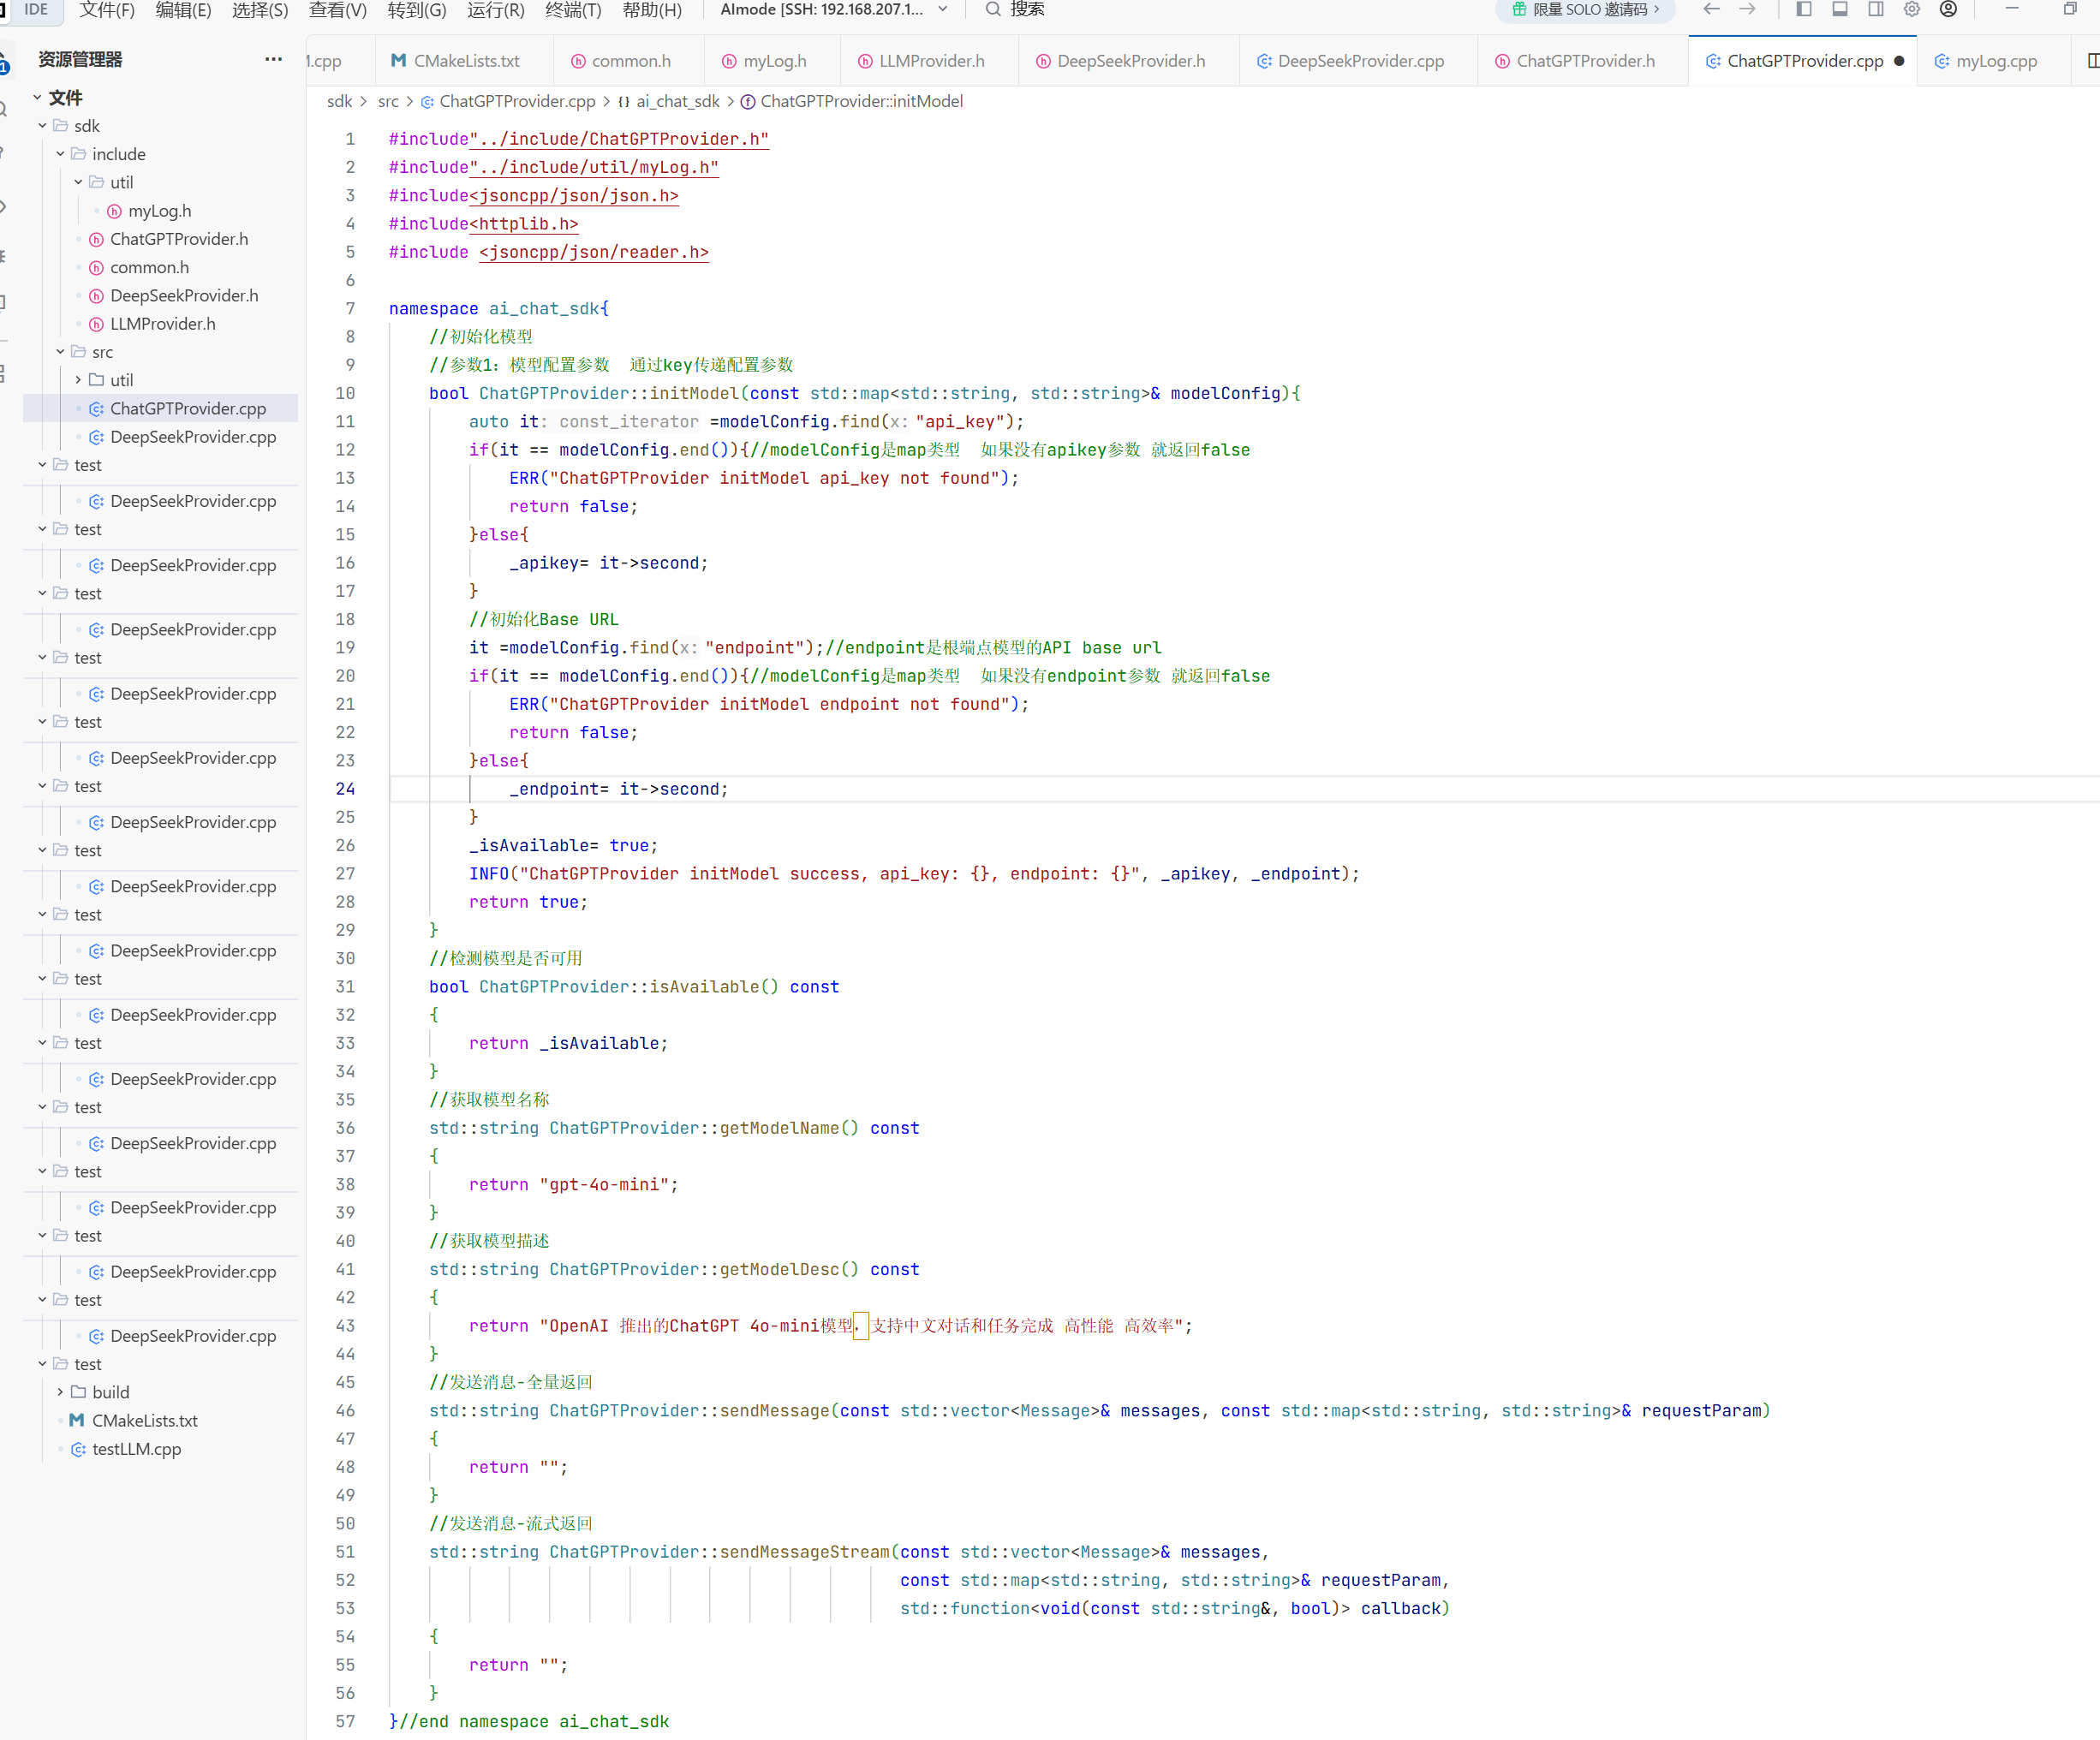The height and width of the screenshot is (1740, 2100).
Task: Open the 终端(T) menu
Action: pyautogui.click(x=573, y=10)
